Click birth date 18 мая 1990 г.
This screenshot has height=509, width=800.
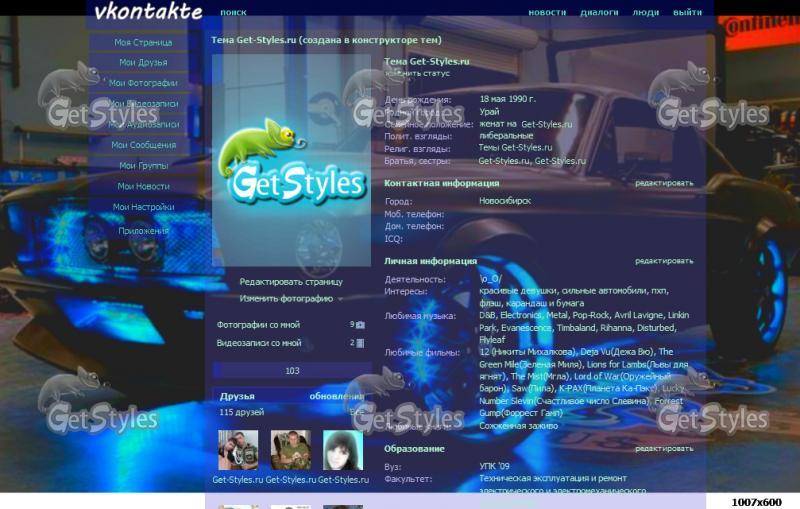tap(508, 99)
